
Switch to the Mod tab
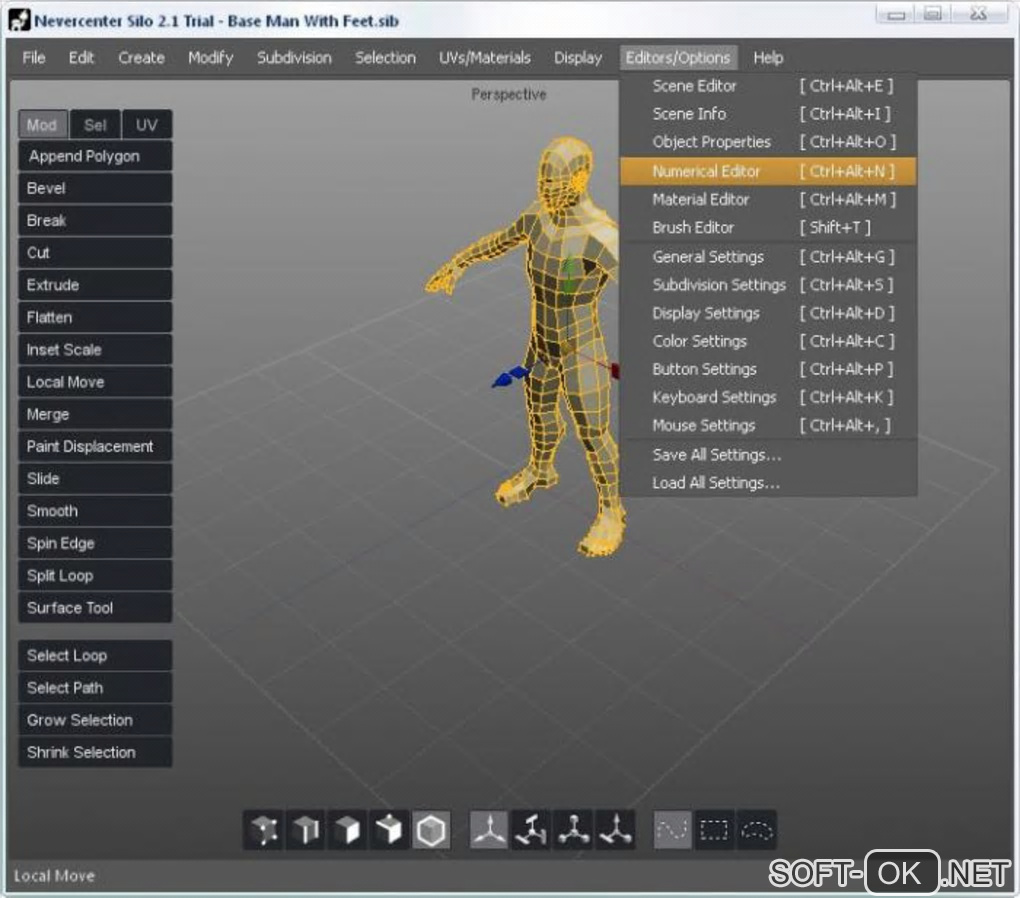(42, 125)
